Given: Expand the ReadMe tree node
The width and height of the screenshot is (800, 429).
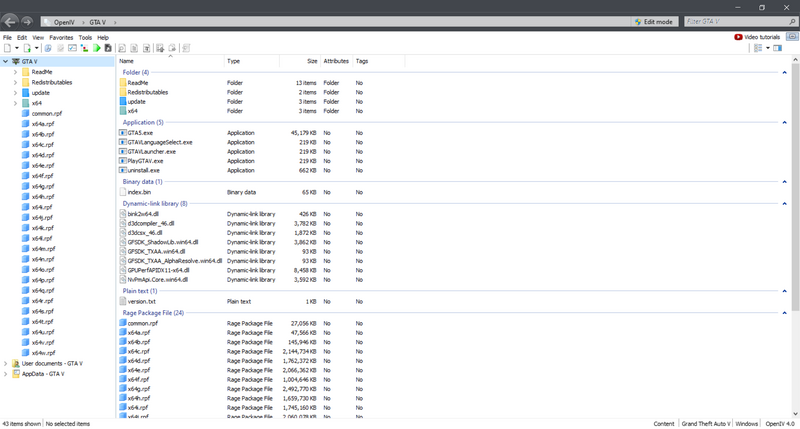Looking at the screenshot, I should click(x=15, y=72).
